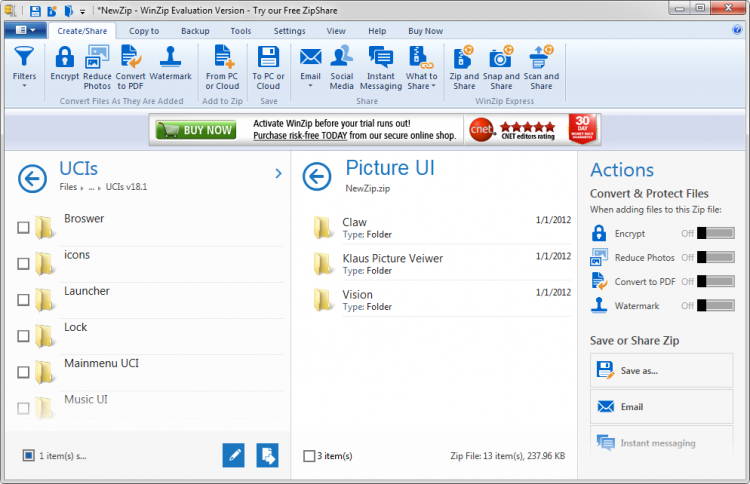Click the second quick access toolbar icon
The width and height of the screenshot is (750, 484).
pos(52,10)
